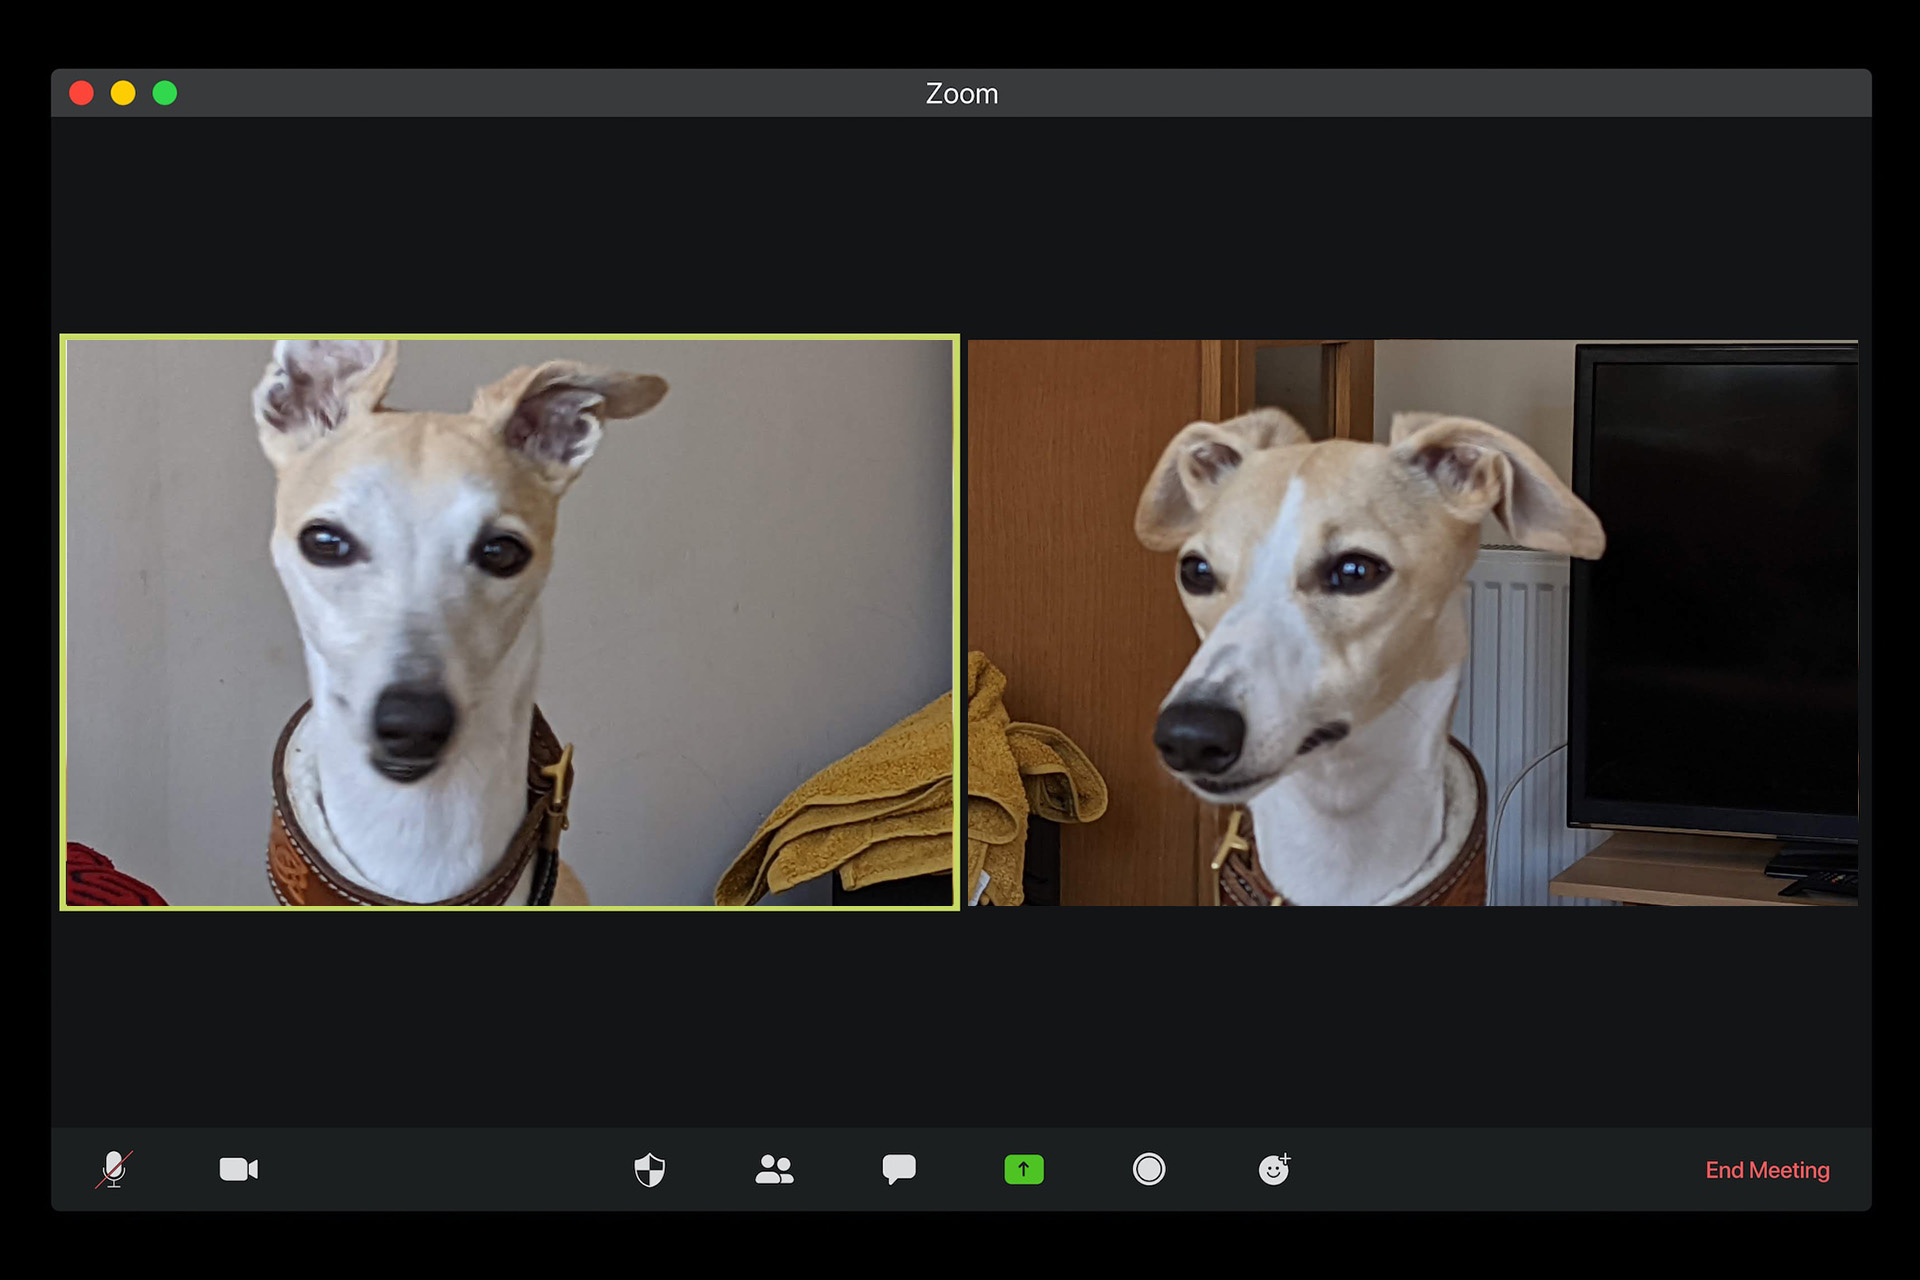Open the chat bubble panel

tap(899, 1169)
